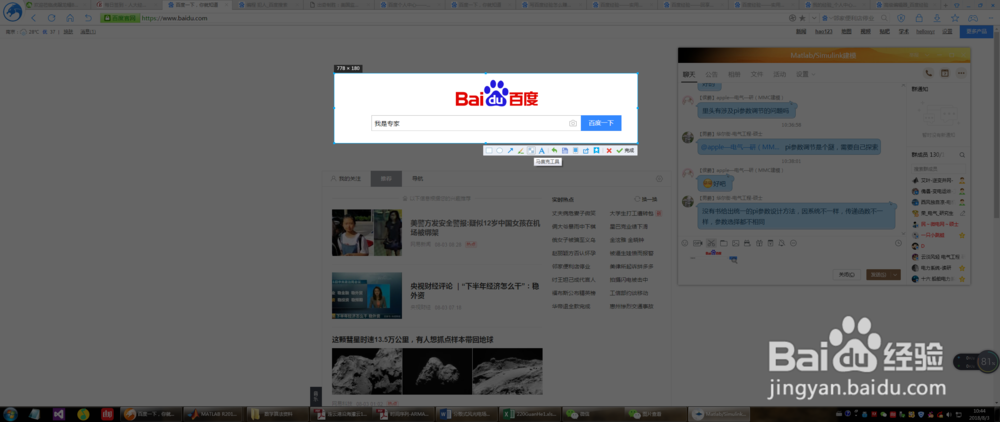Click the 换一换 refresh link in hot topics

tap(646, 199)
